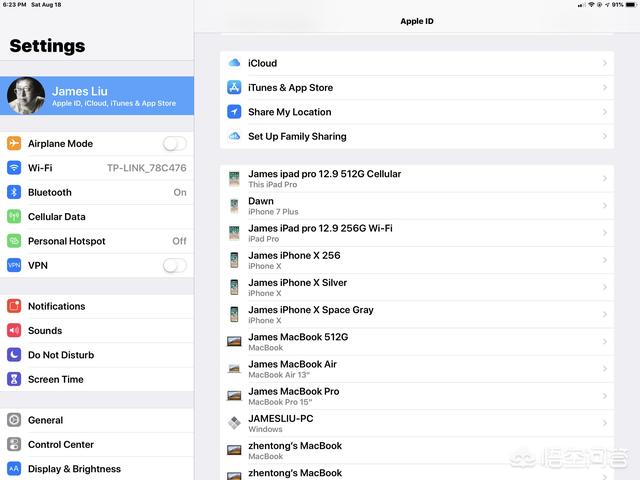
Task: Tap the Screen Time hourglass icon
Action: pyautogui.click(x=14, y=379)
